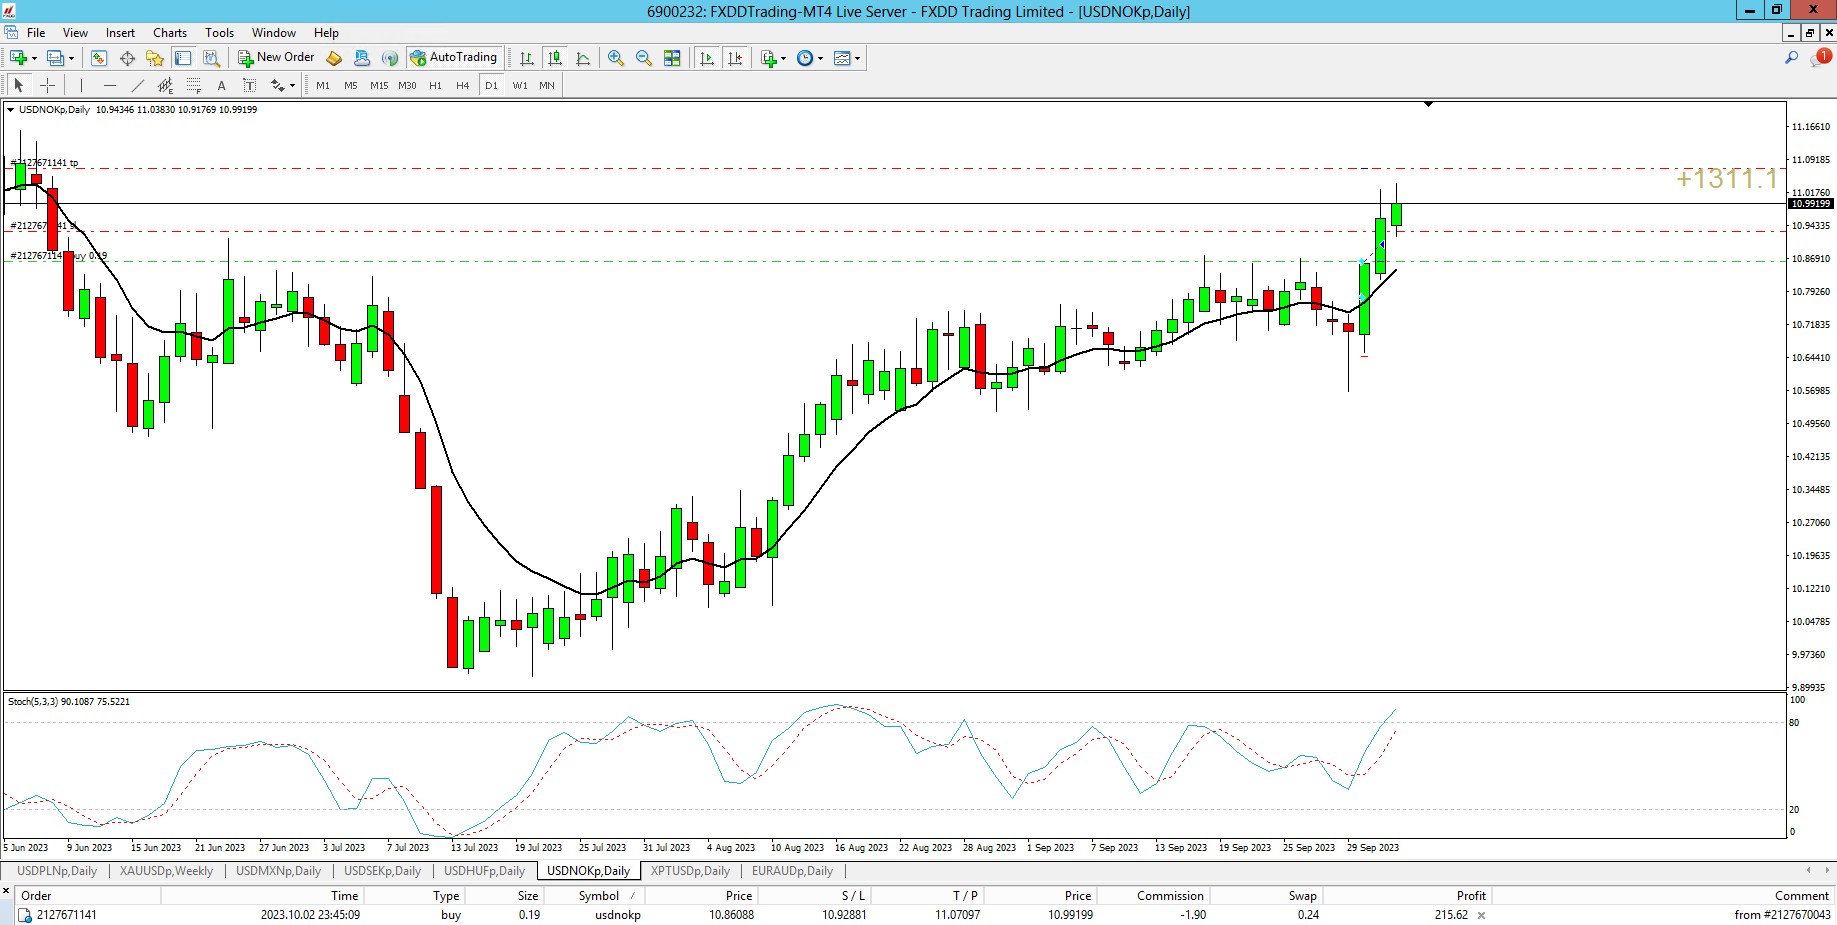Click the Profiles toolbar icon

tap(56, 58)
